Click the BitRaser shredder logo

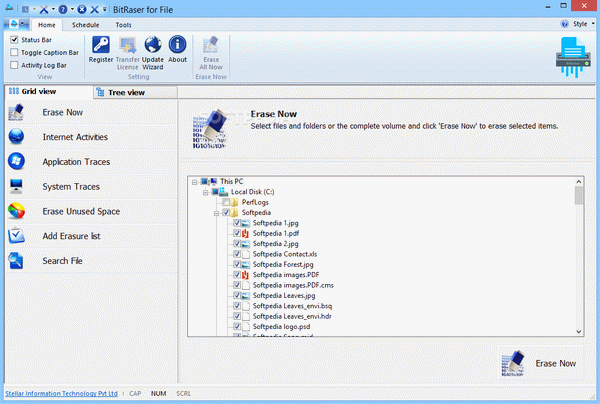coord(573,56)
